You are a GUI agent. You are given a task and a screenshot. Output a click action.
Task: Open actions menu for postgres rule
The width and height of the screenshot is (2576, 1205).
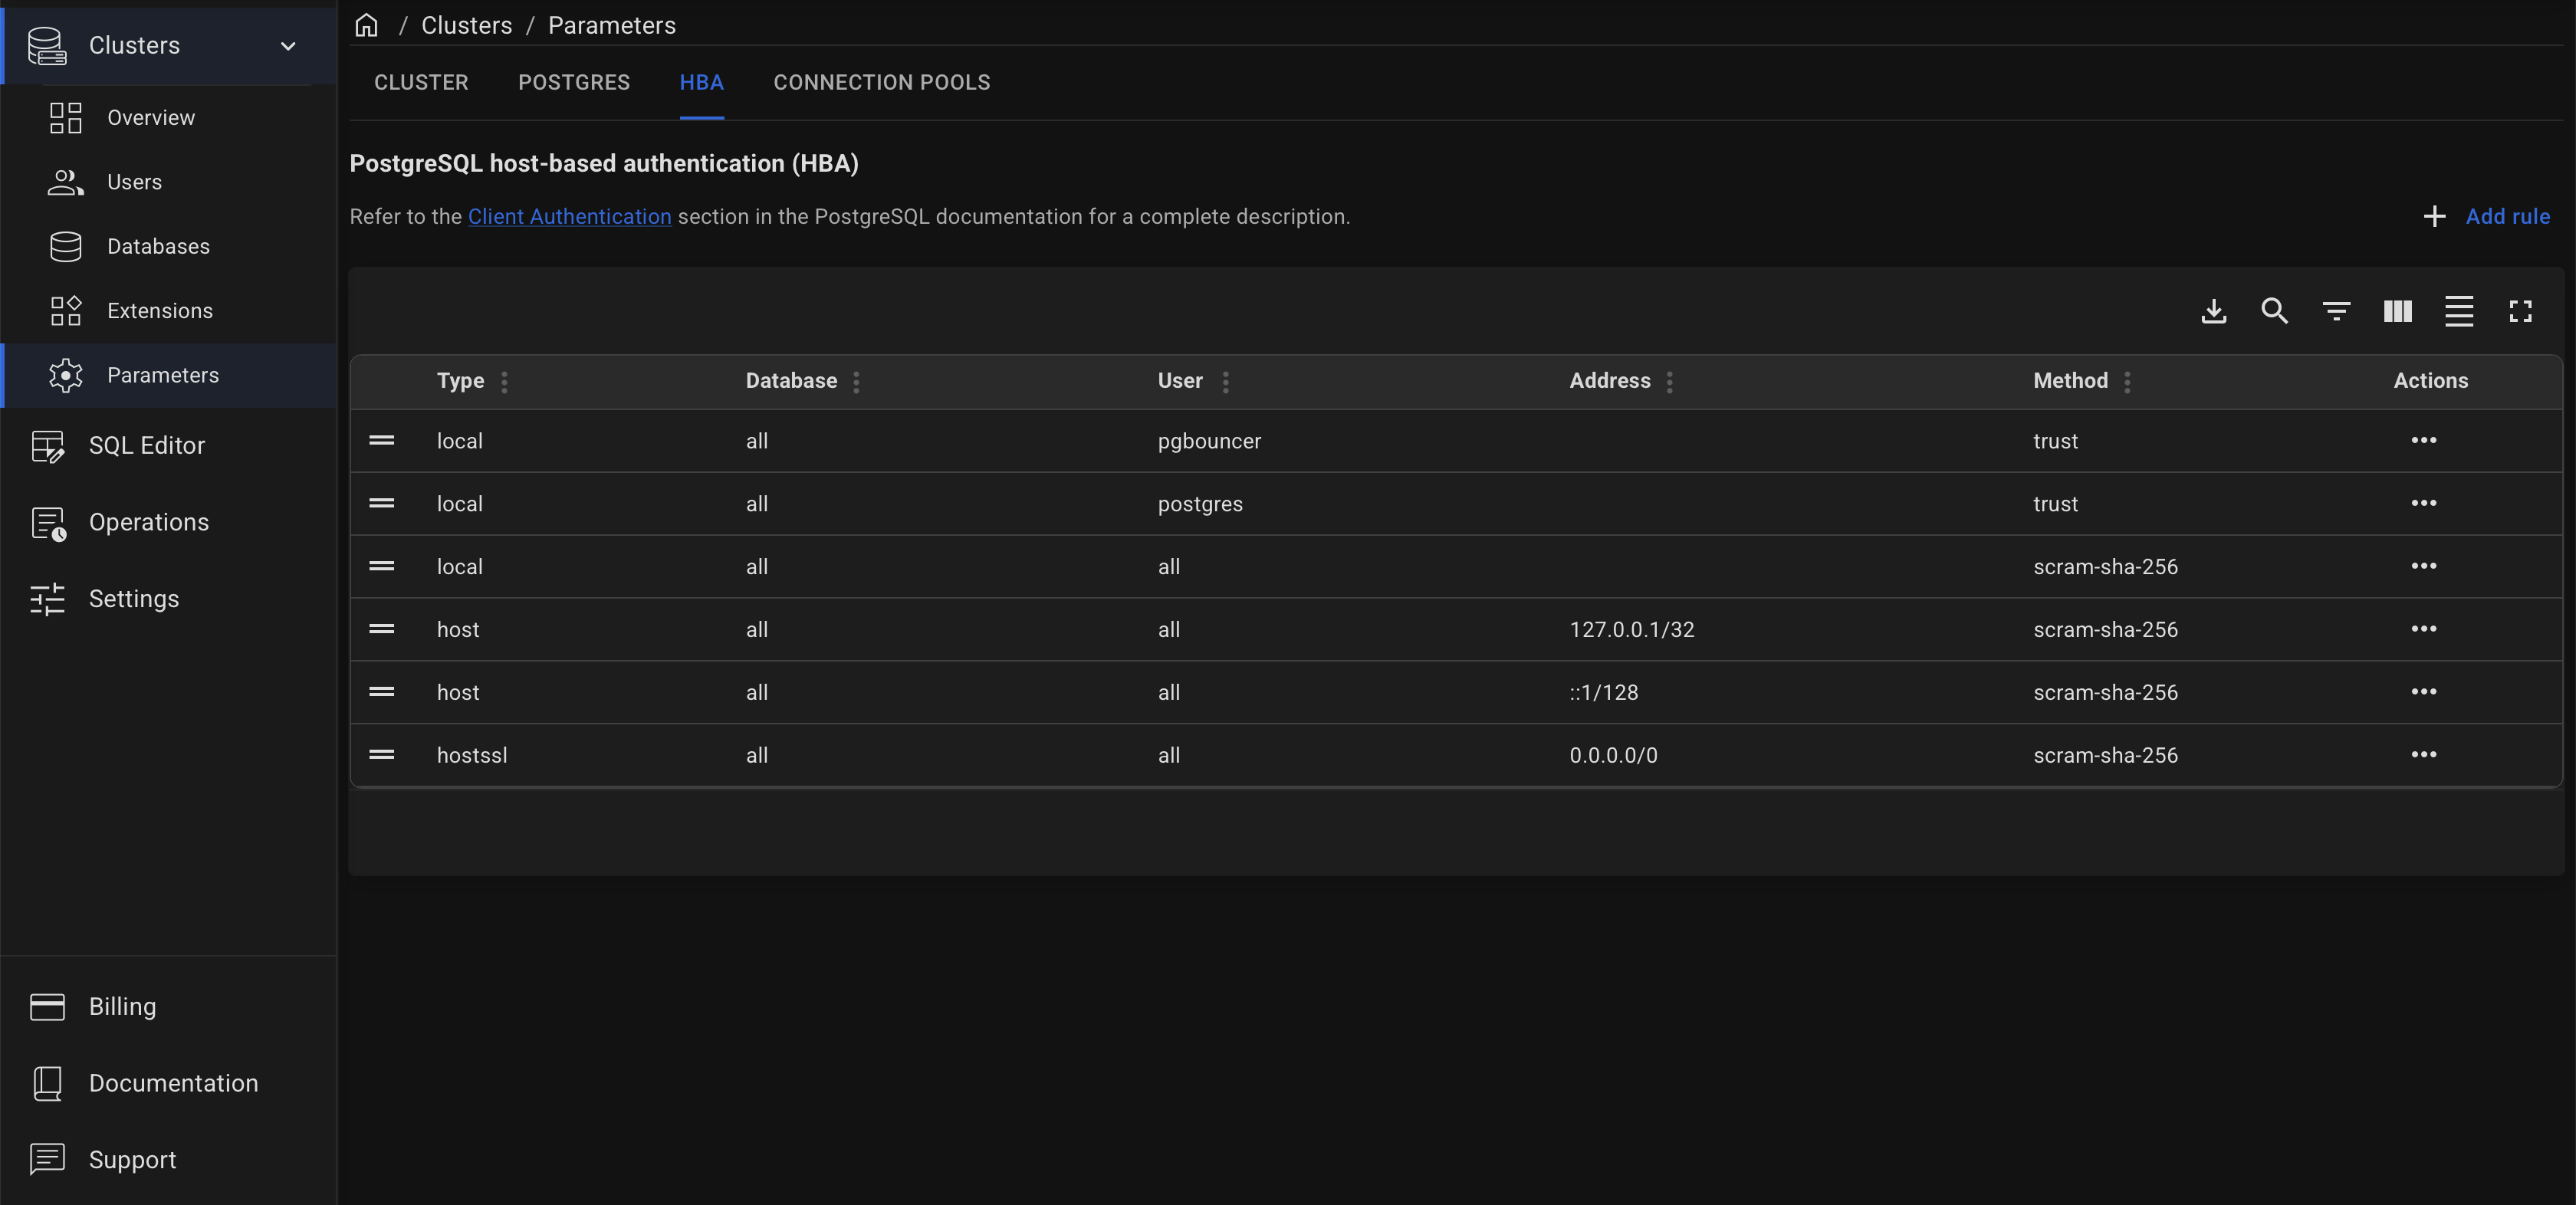click(2424, 504)
